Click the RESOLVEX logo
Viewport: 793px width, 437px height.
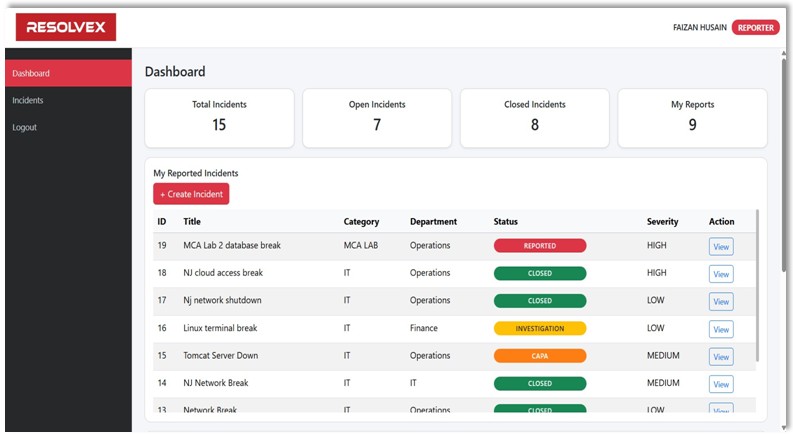(66, 27)
